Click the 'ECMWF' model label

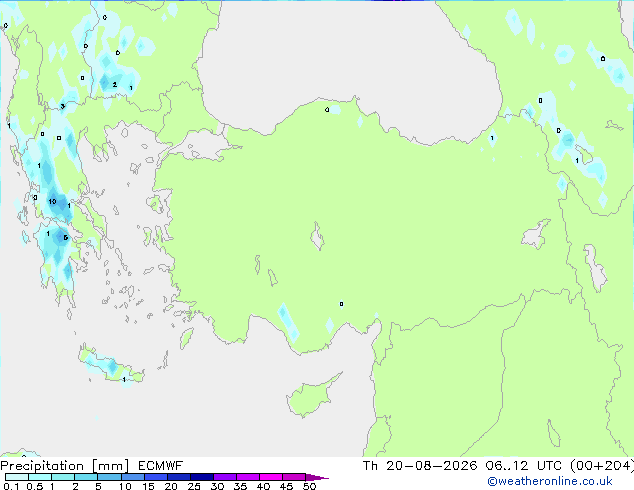coord(161,466)
